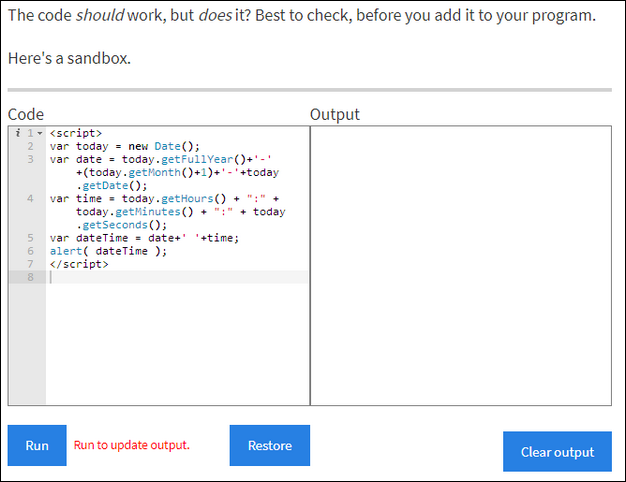Click the 'var dateTime' line of code
The height and width of the screenshot is (482, 626).
pos(145,238)
